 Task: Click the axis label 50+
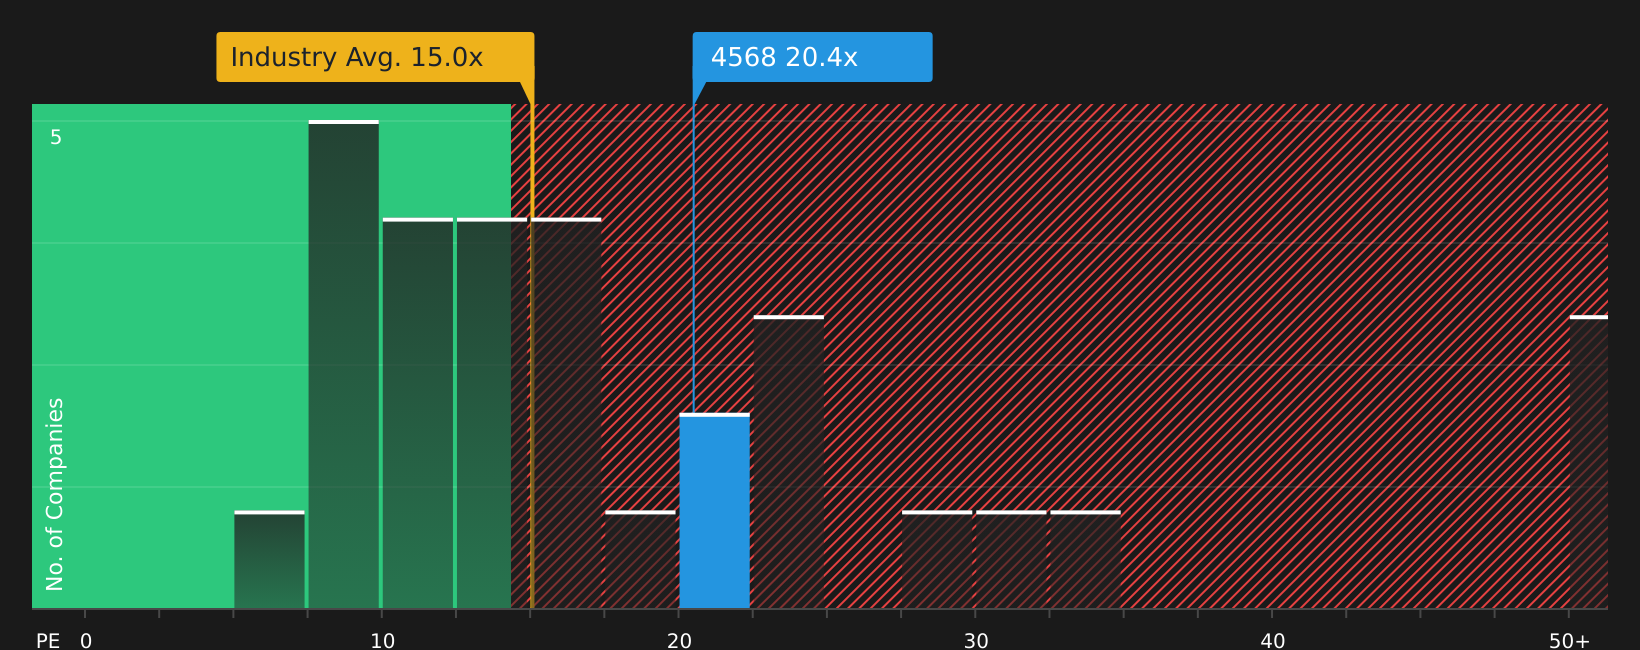pos(1569,640)
